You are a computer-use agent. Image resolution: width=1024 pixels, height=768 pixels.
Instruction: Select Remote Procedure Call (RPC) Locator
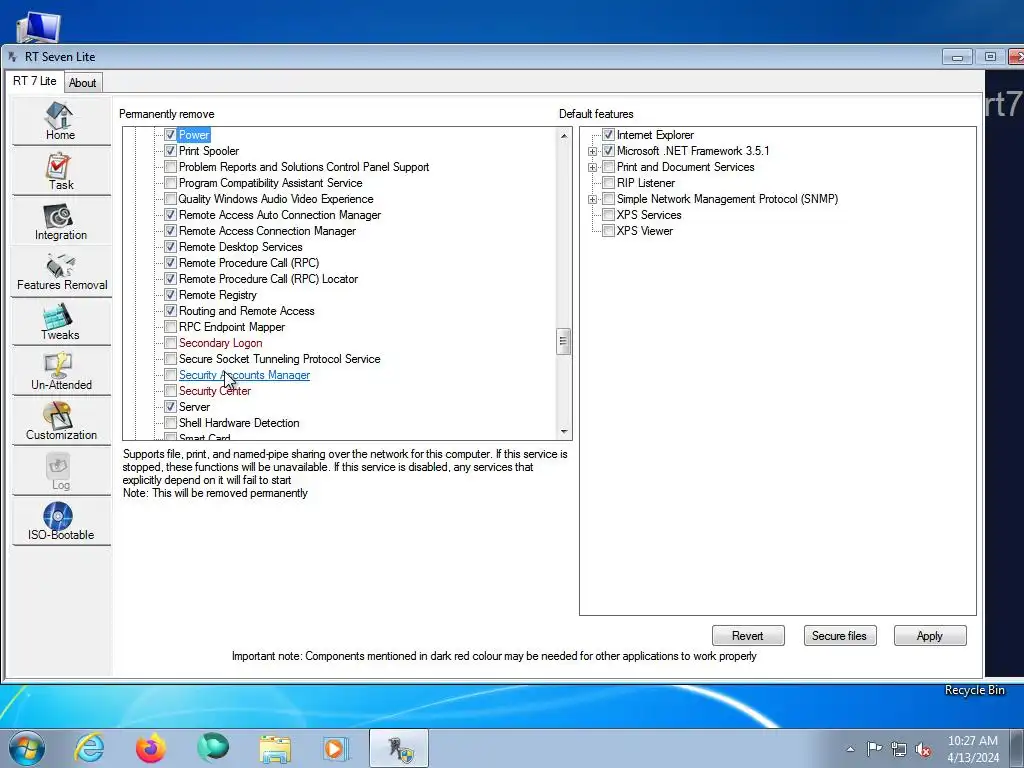[268, 279]
